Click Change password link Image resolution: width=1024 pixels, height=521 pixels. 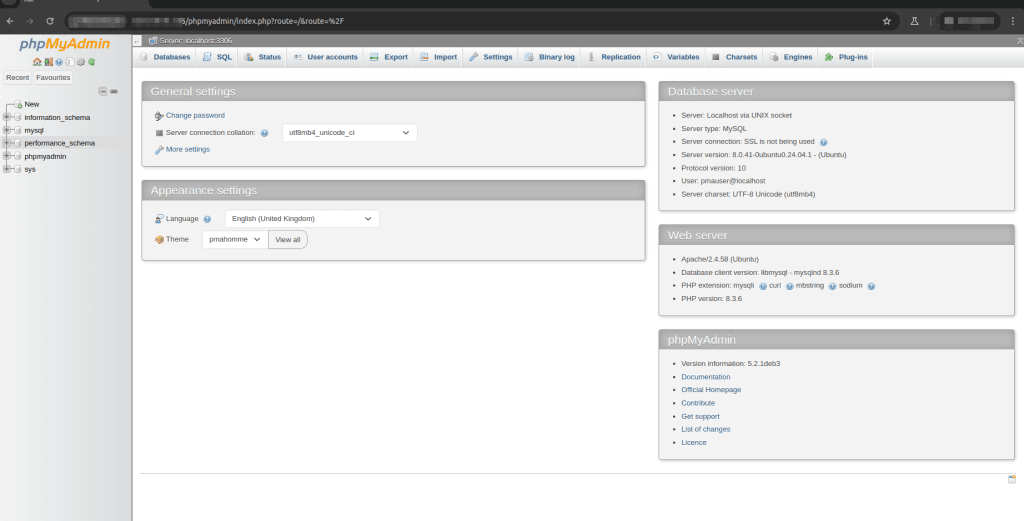click(195, 116)
